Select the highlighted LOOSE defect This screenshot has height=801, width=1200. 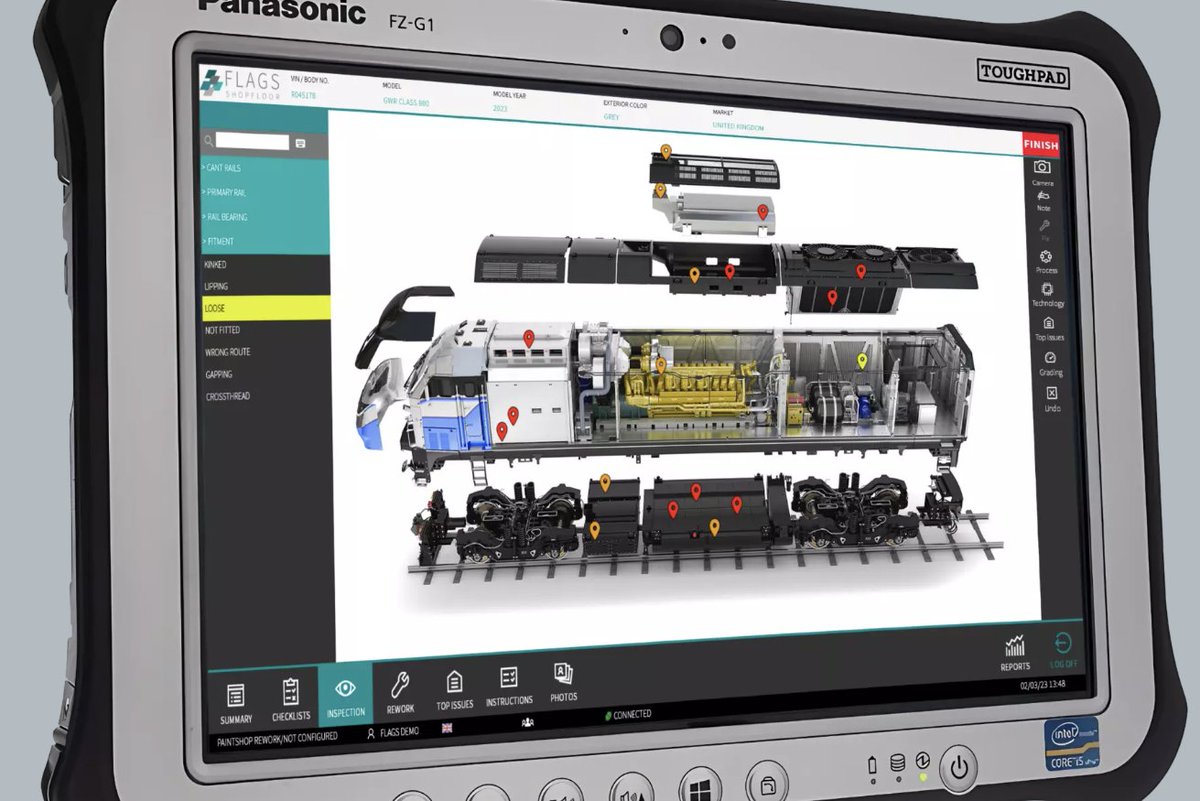tap(266, 308)
